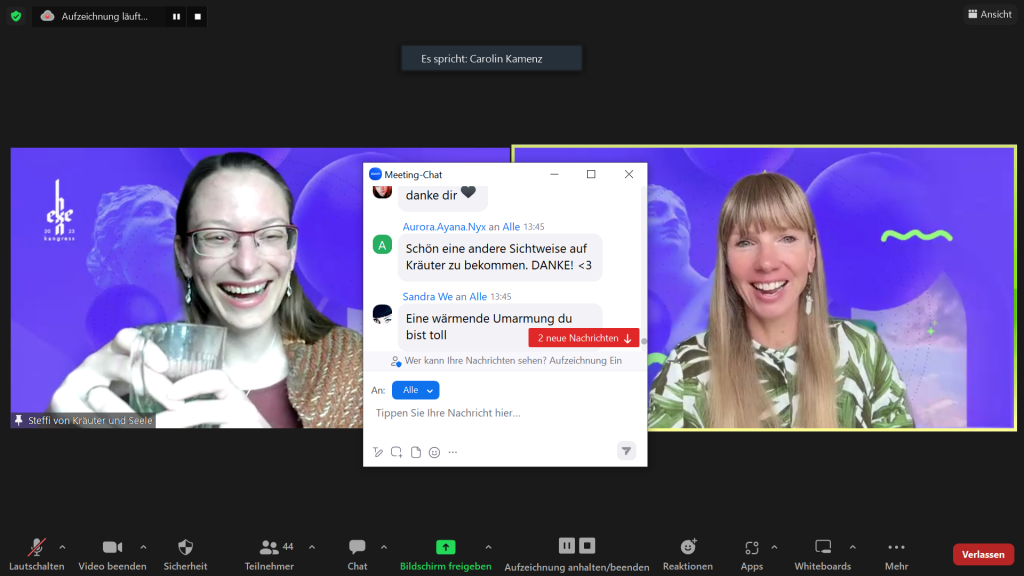The image size is (1024, 576).
Task: Open the Alle recipient dropdown in chat
Action: coord(415,390)
